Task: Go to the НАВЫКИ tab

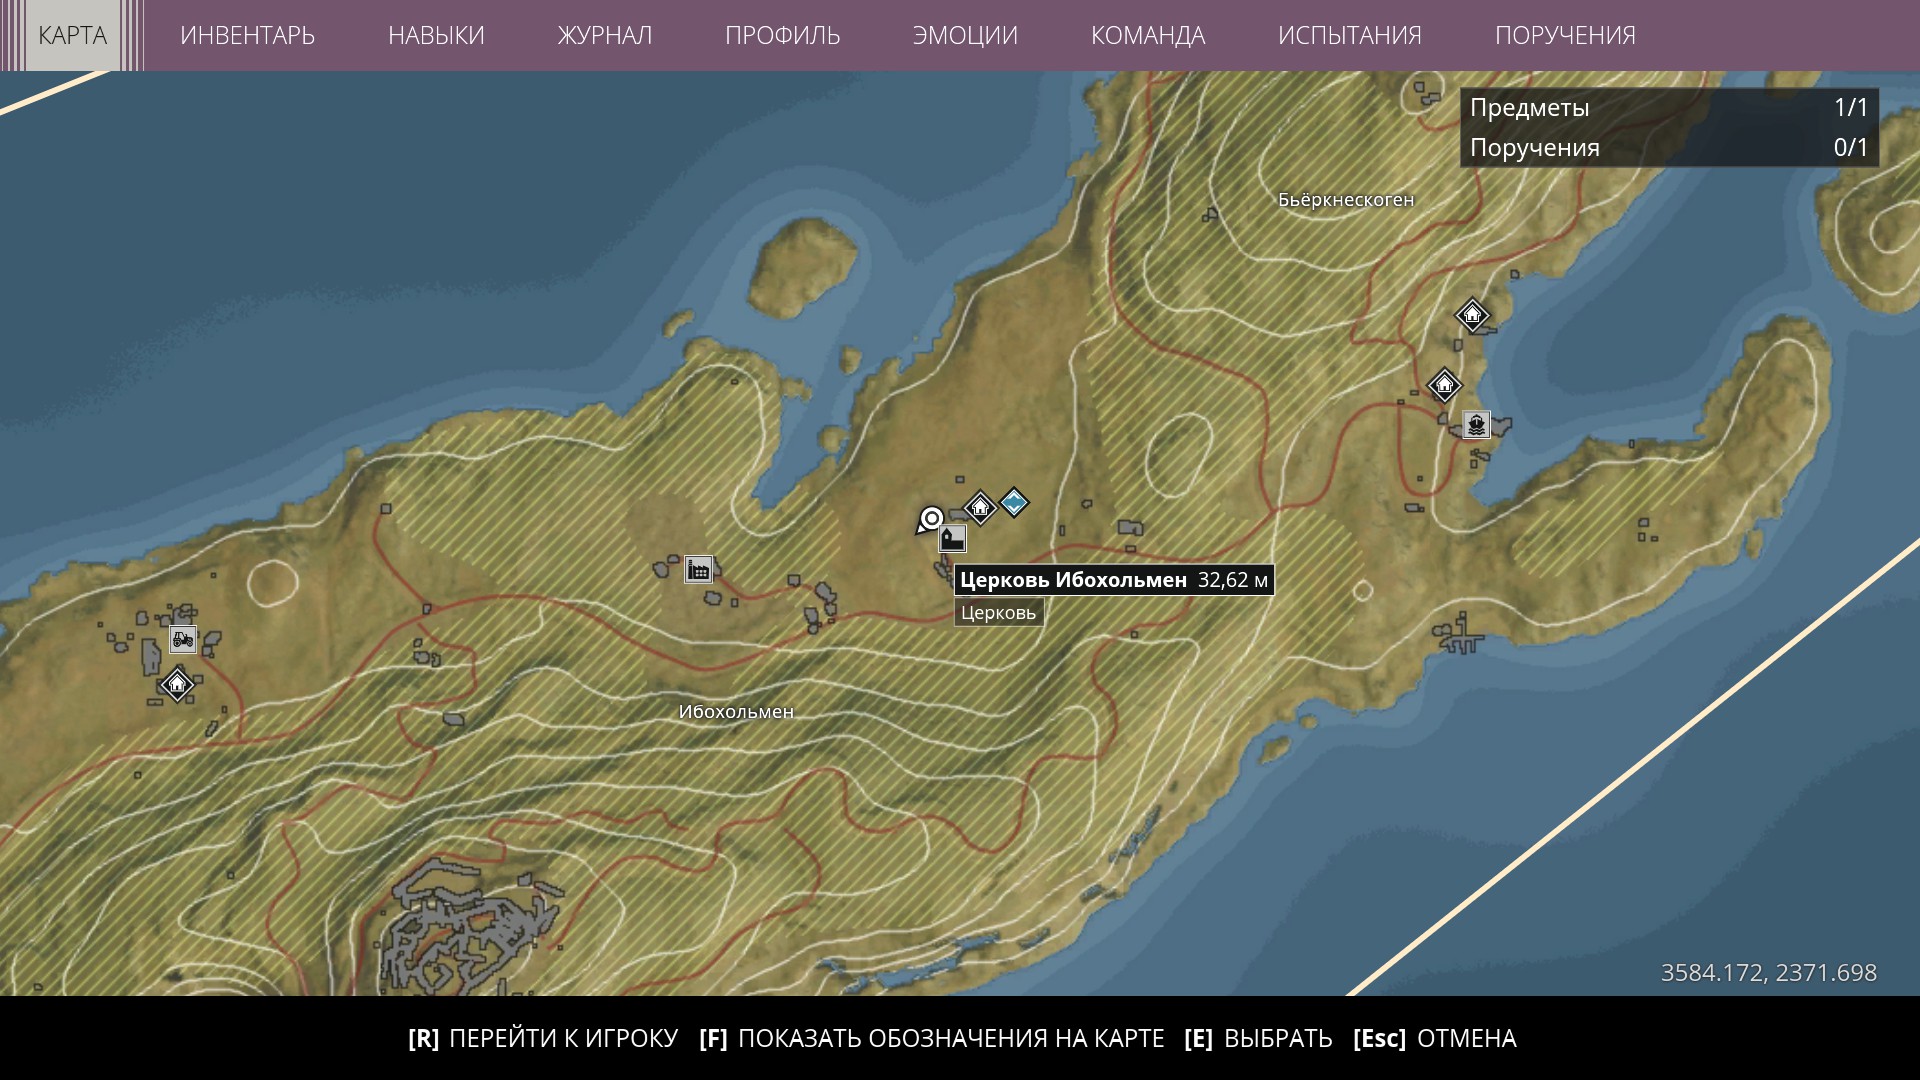Action: pyautogui.click(x=436, y=35)
